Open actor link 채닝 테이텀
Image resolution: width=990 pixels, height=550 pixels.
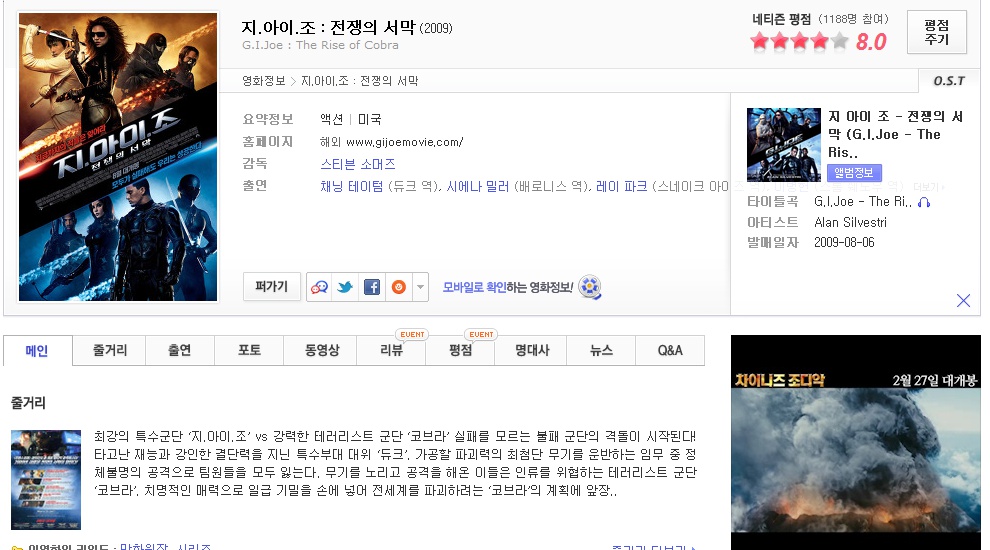(352, 186)
